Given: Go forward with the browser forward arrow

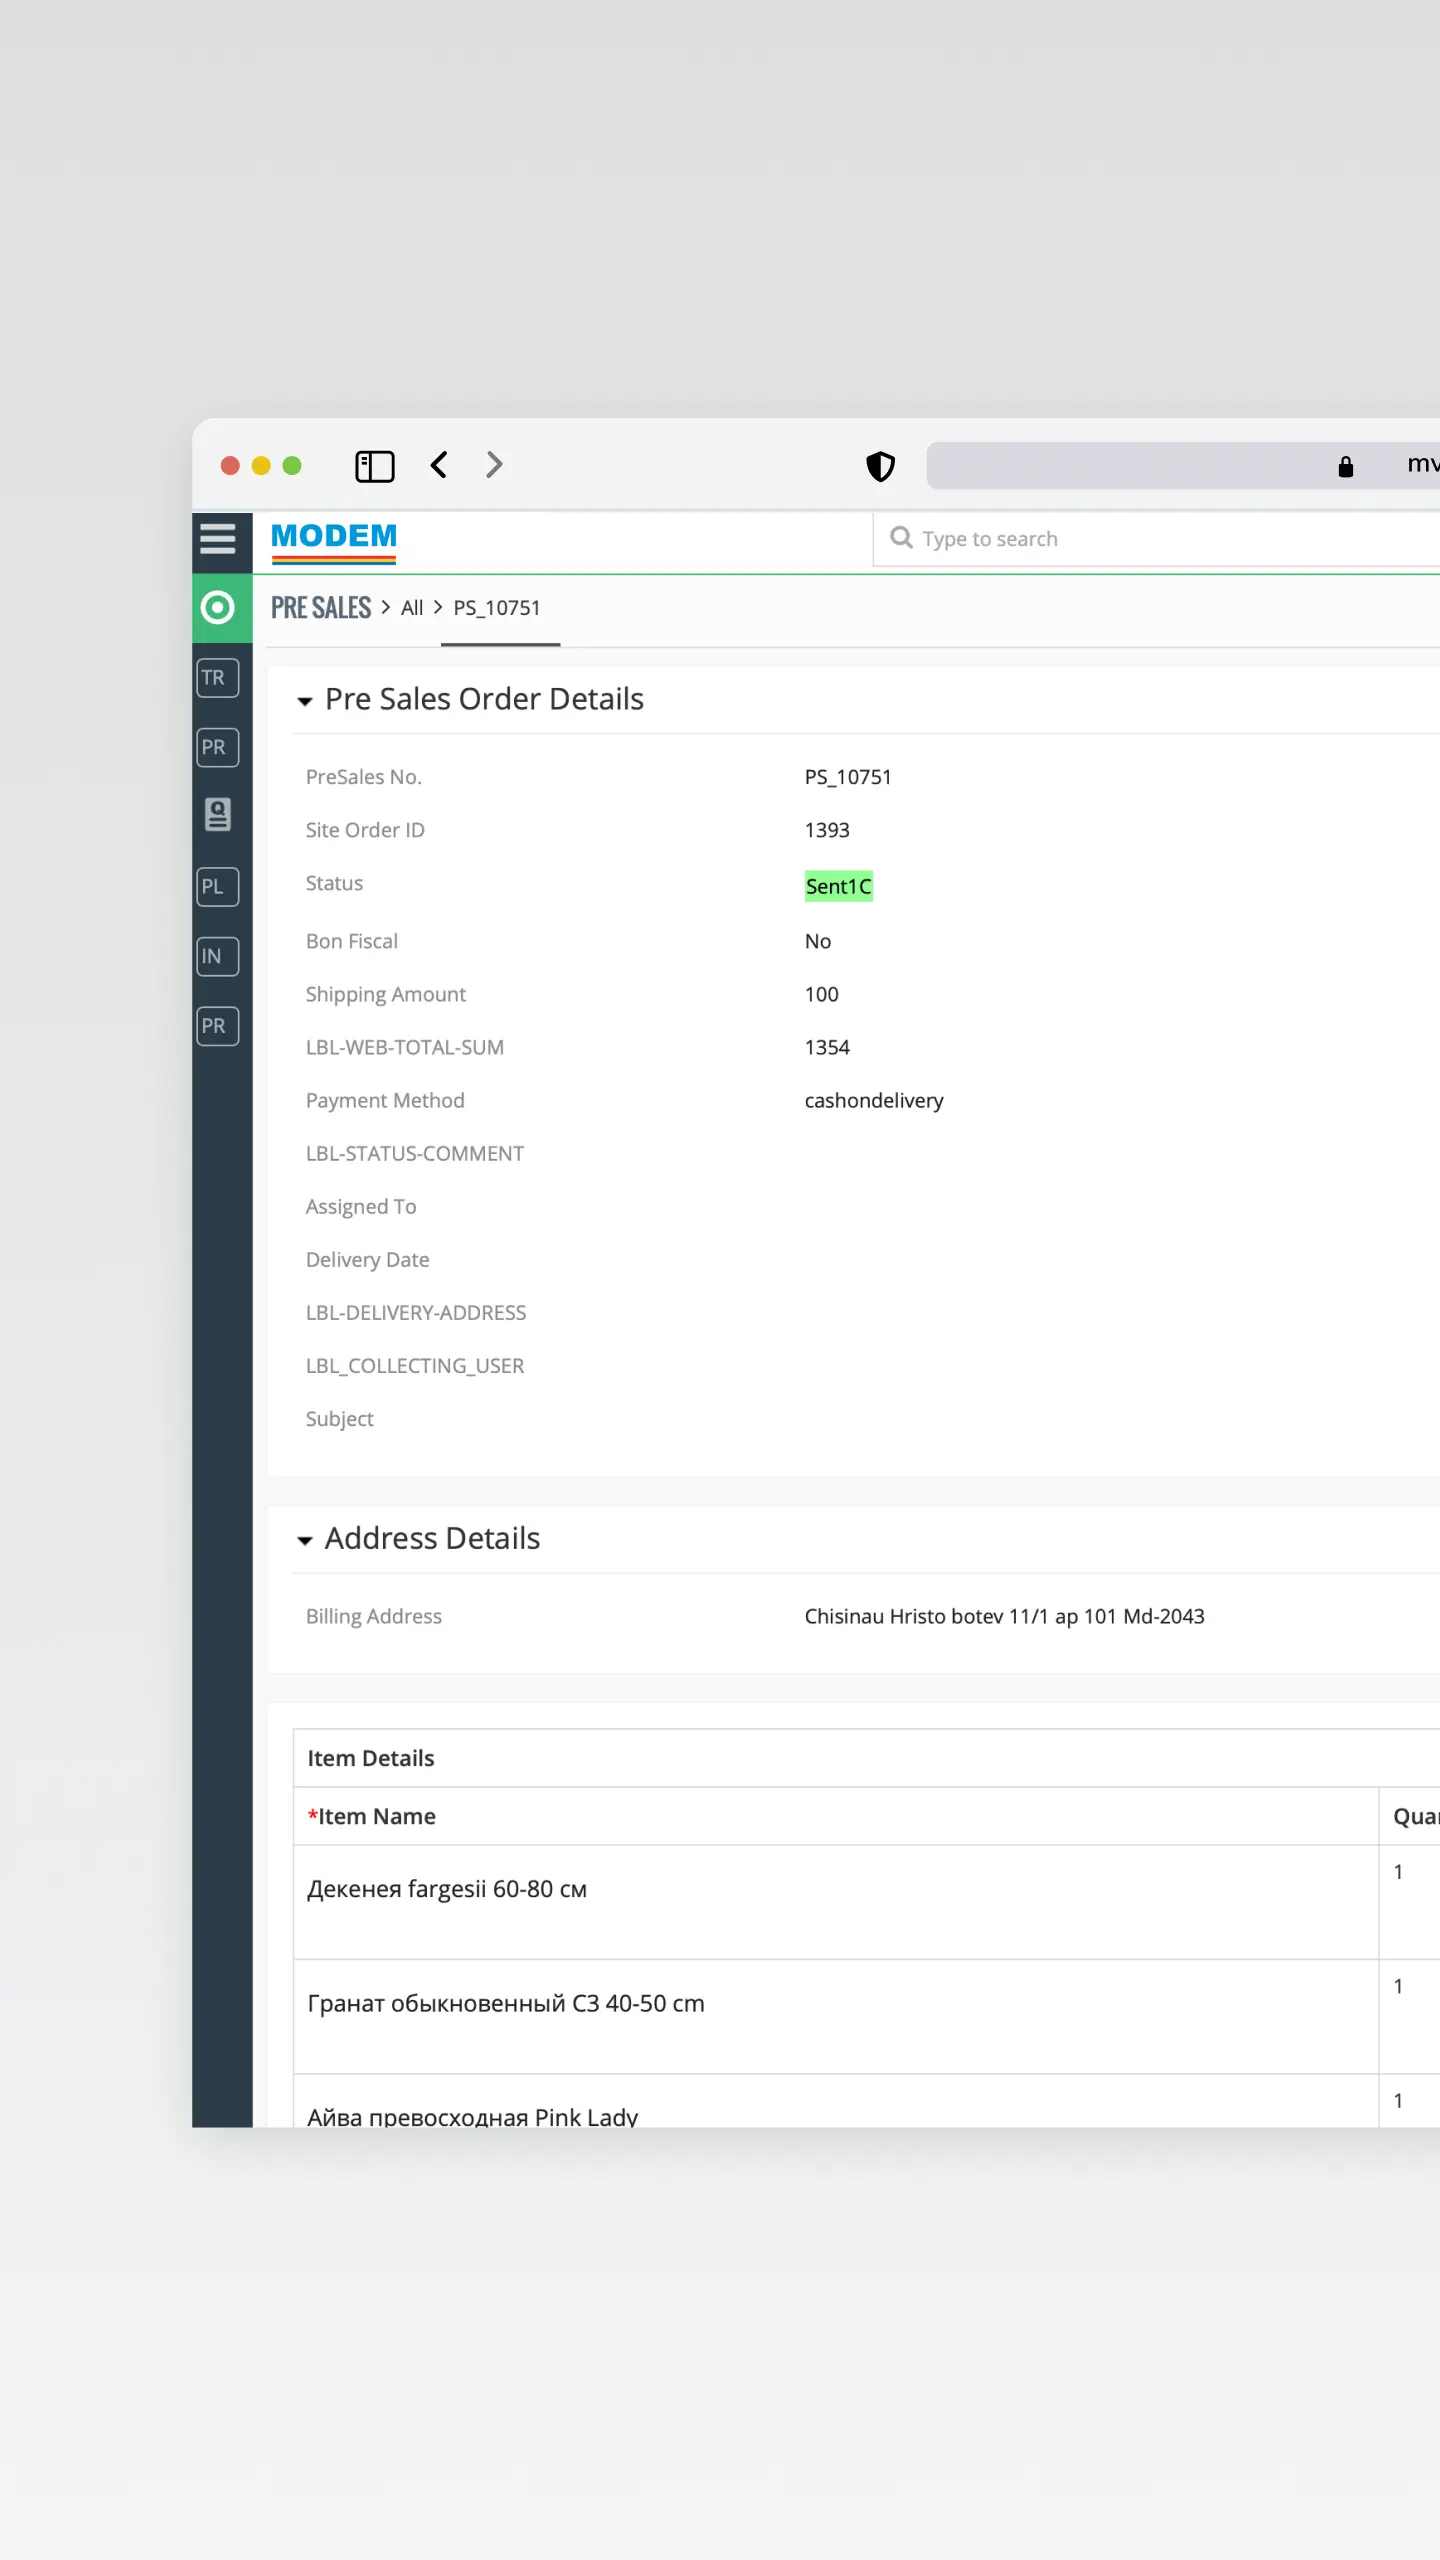Looking at the screenshot, I should click(x=494, y=465).
